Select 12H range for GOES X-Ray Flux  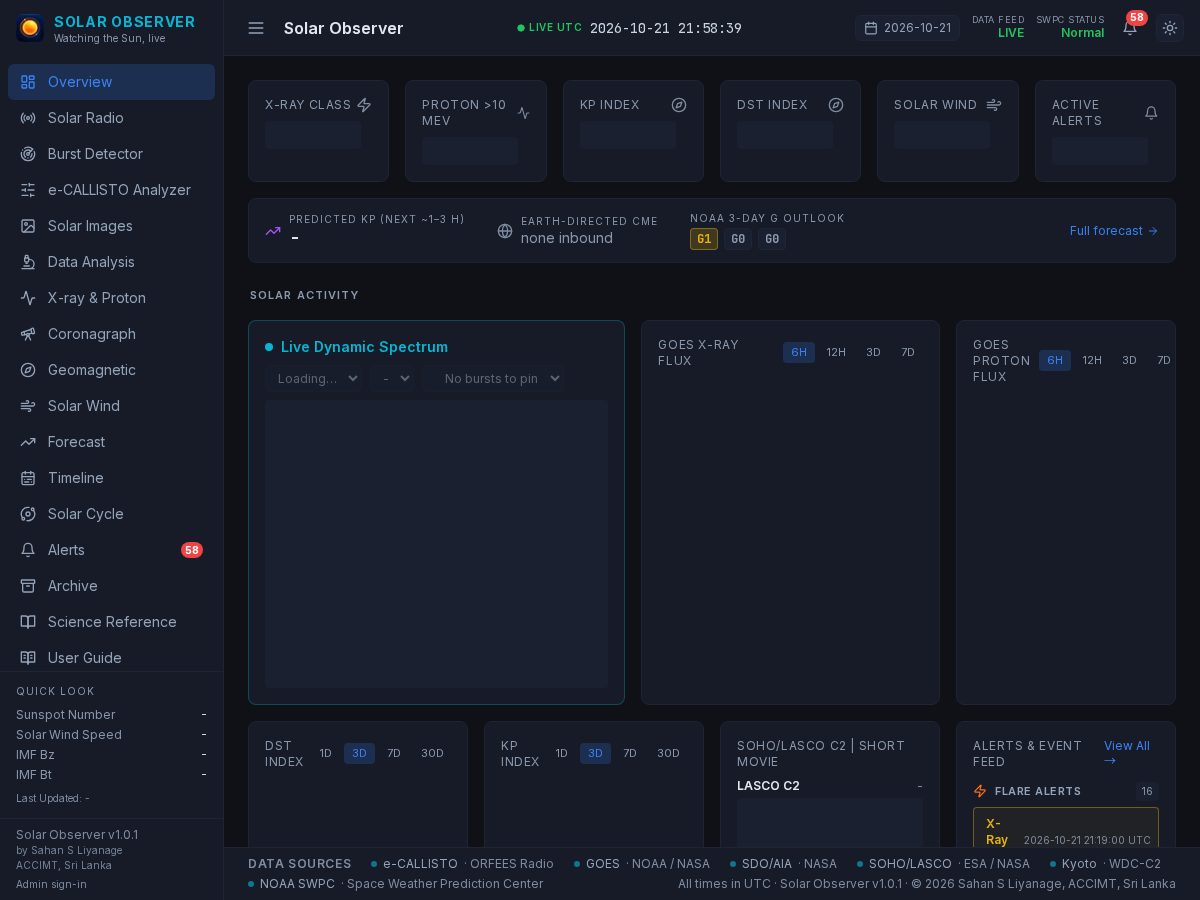(836, 352)
